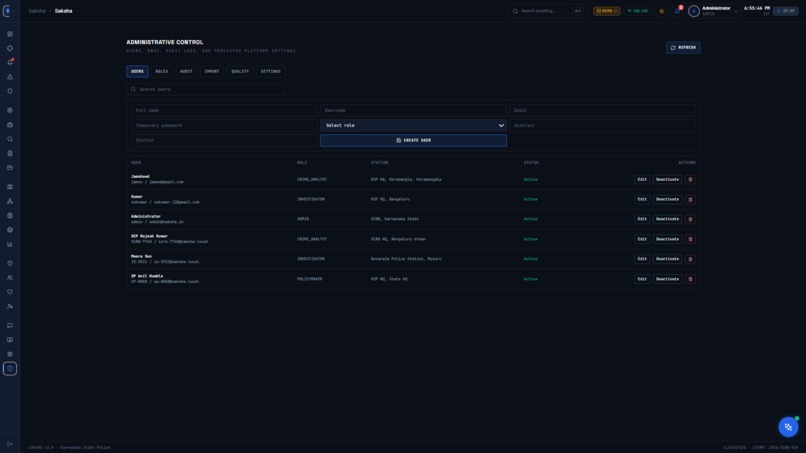The image size is (806, 453).
Task: Switch to the Roles tab
Action: coord(162,71)
